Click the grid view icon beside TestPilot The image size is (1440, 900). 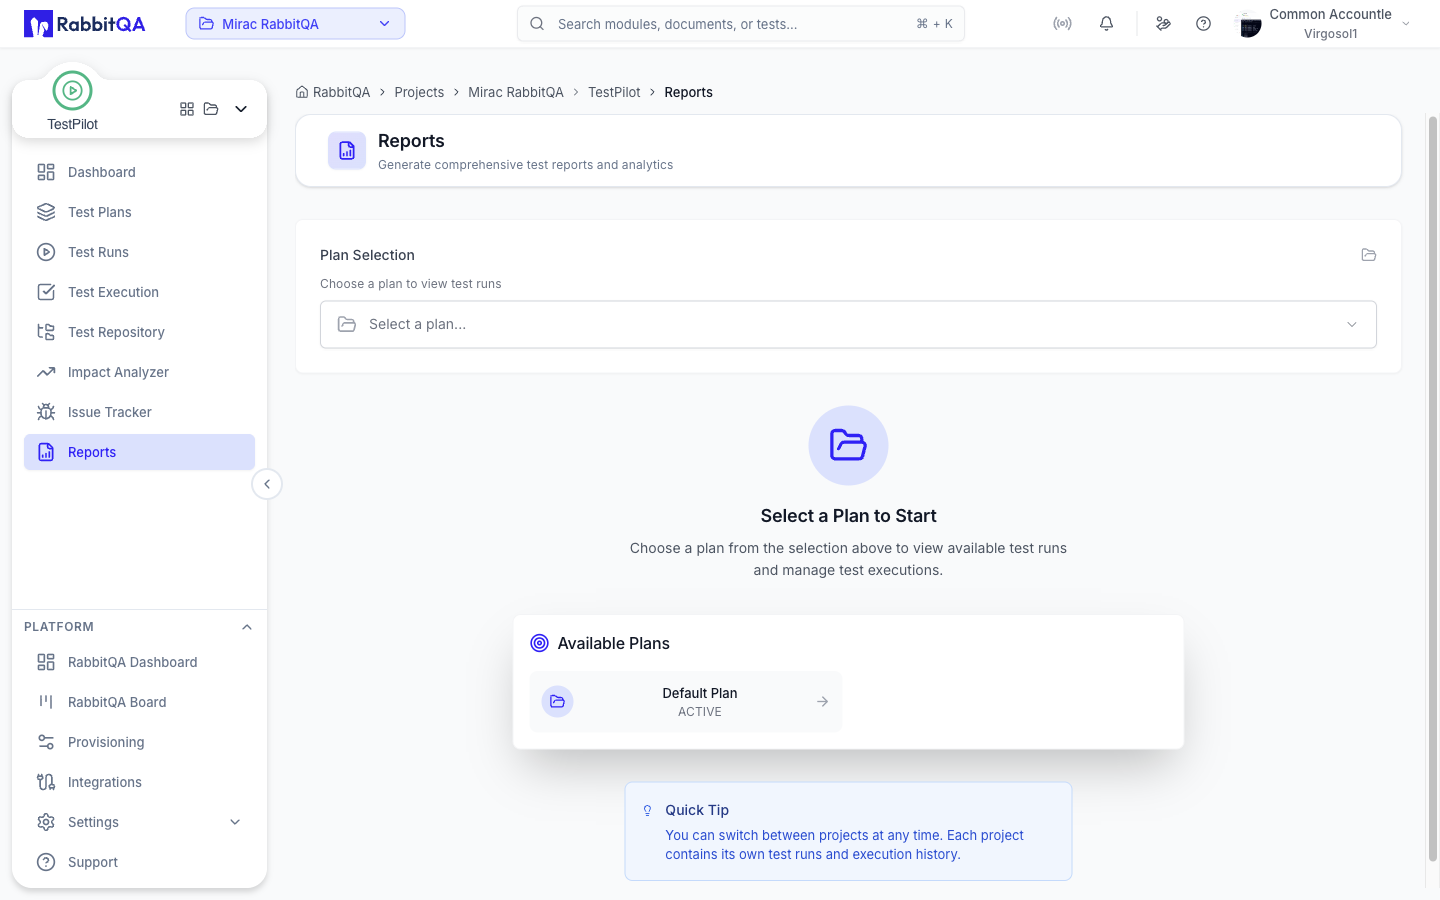coord(187,109)
